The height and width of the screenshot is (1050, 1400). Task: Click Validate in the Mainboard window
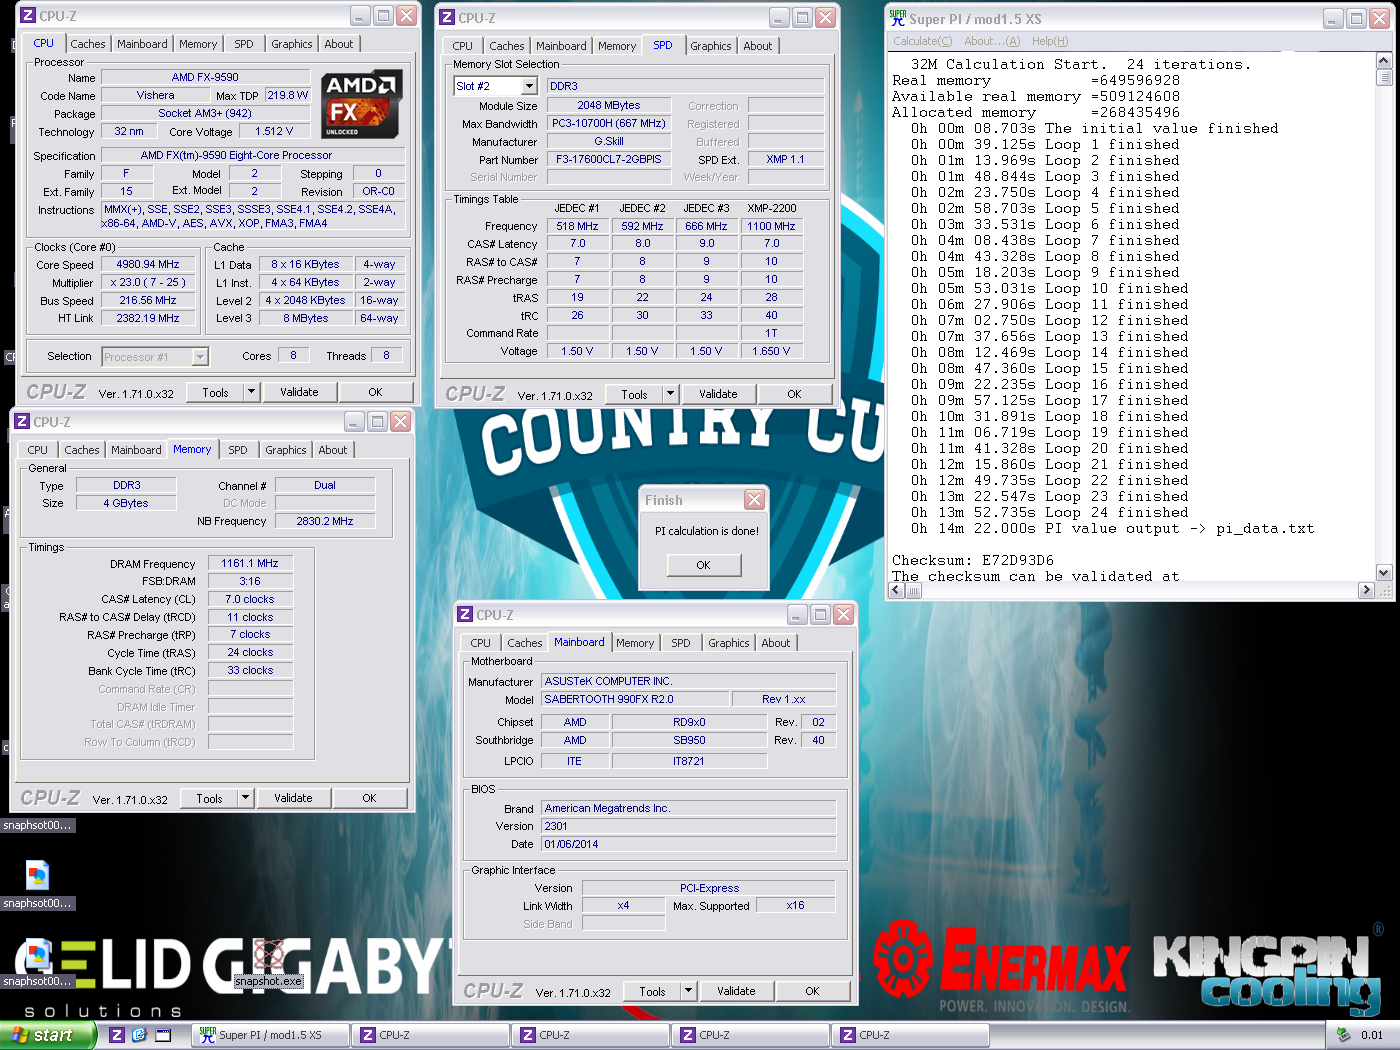point(736,991)
